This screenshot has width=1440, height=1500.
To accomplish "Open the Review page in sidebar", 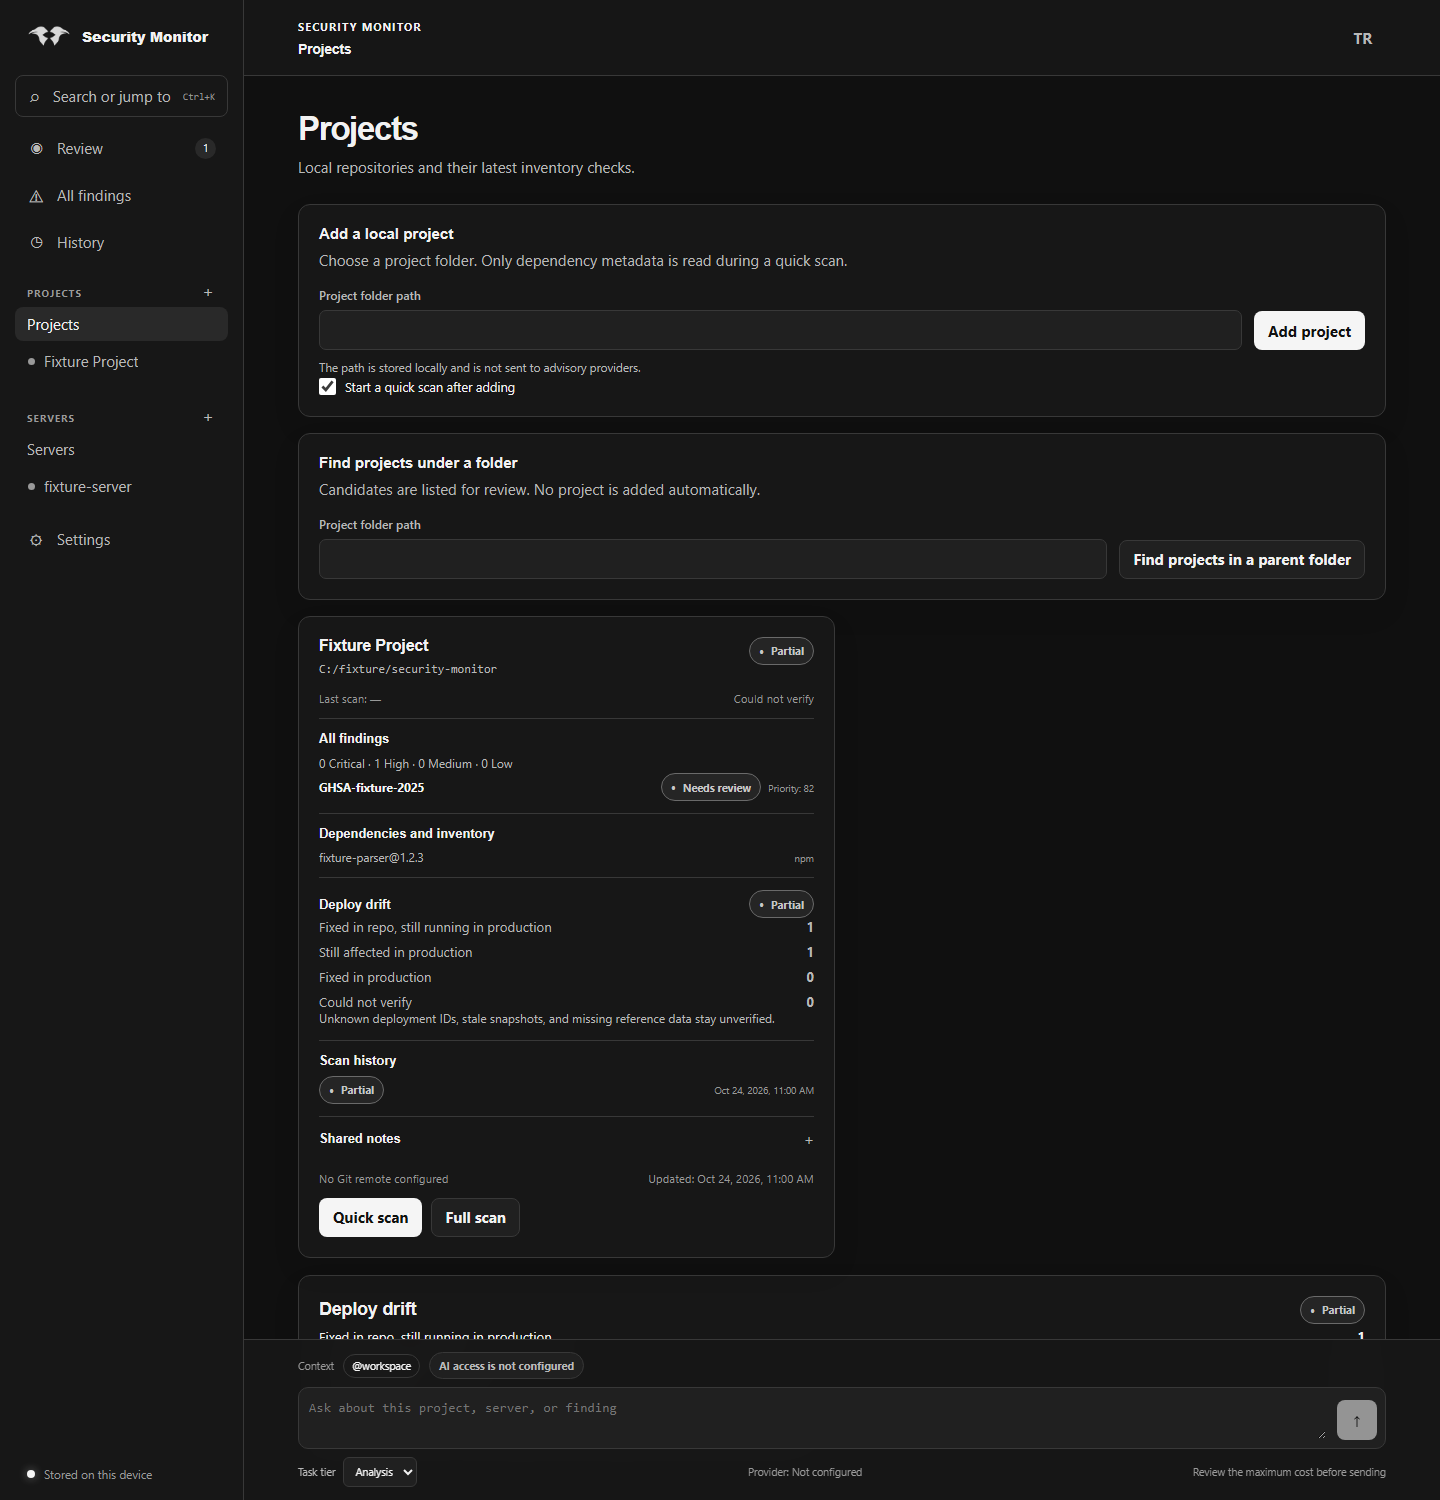I will coord(121,149).
